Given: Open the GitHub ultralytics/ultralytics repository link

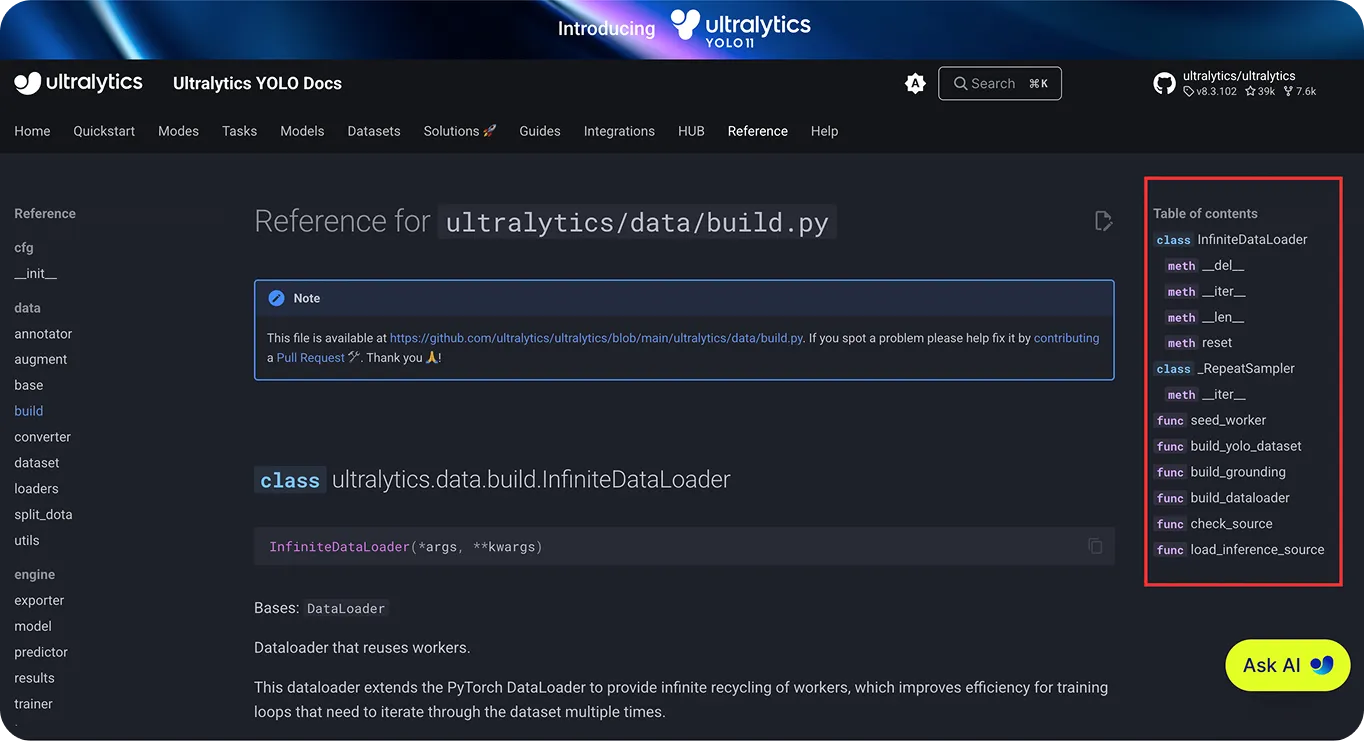Looking at the screenshot, I should [1235, 83].
